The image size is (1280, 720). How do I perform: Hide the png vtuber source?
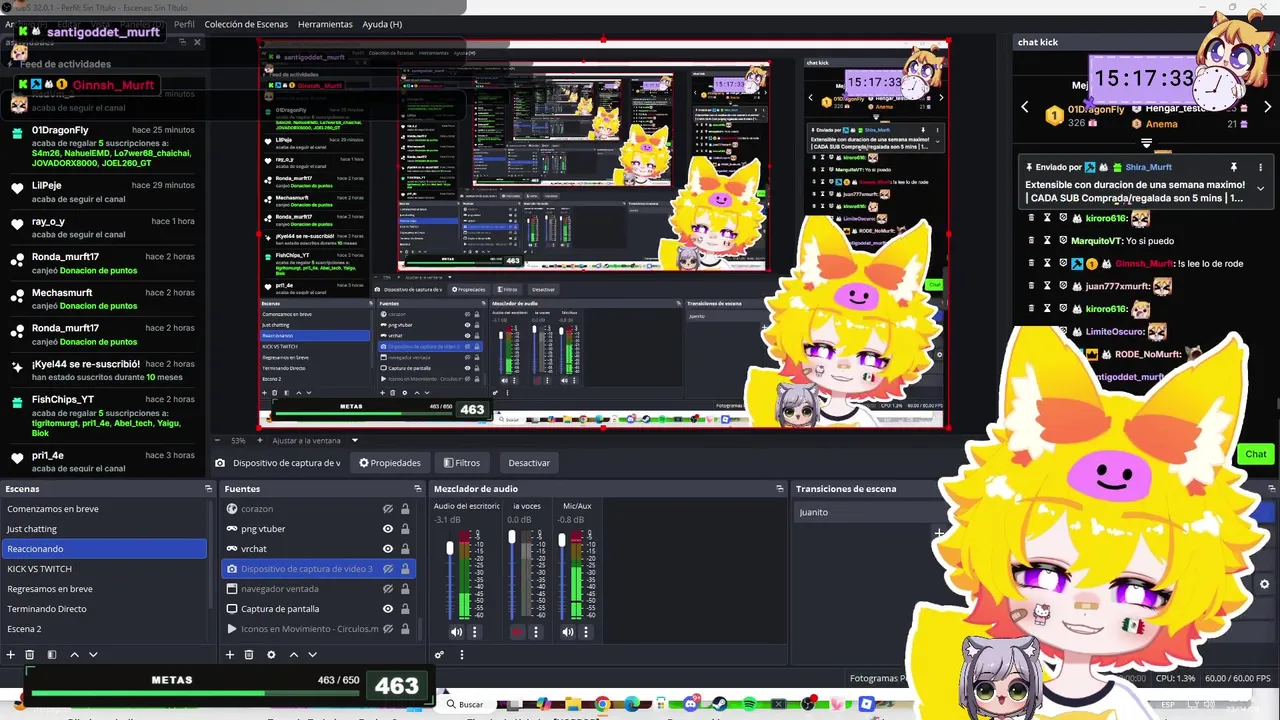pyautogui.click(x=388, y=529)
